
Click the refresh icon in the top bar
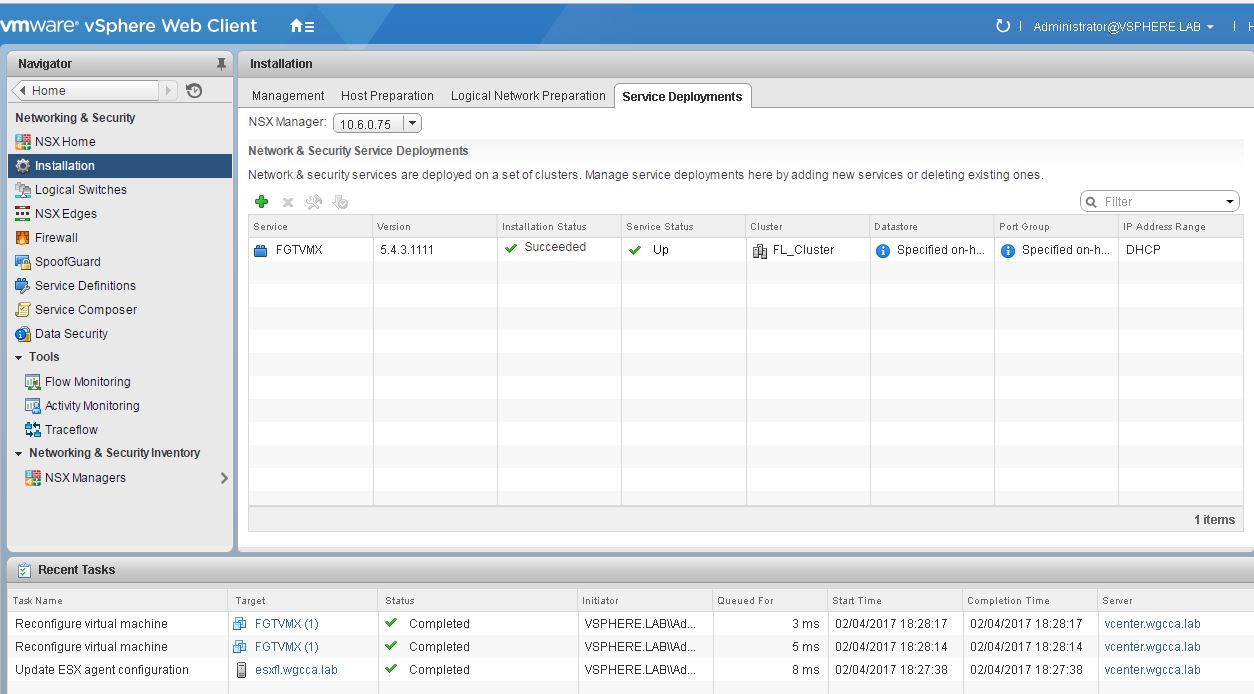[x=1003, y=26]
